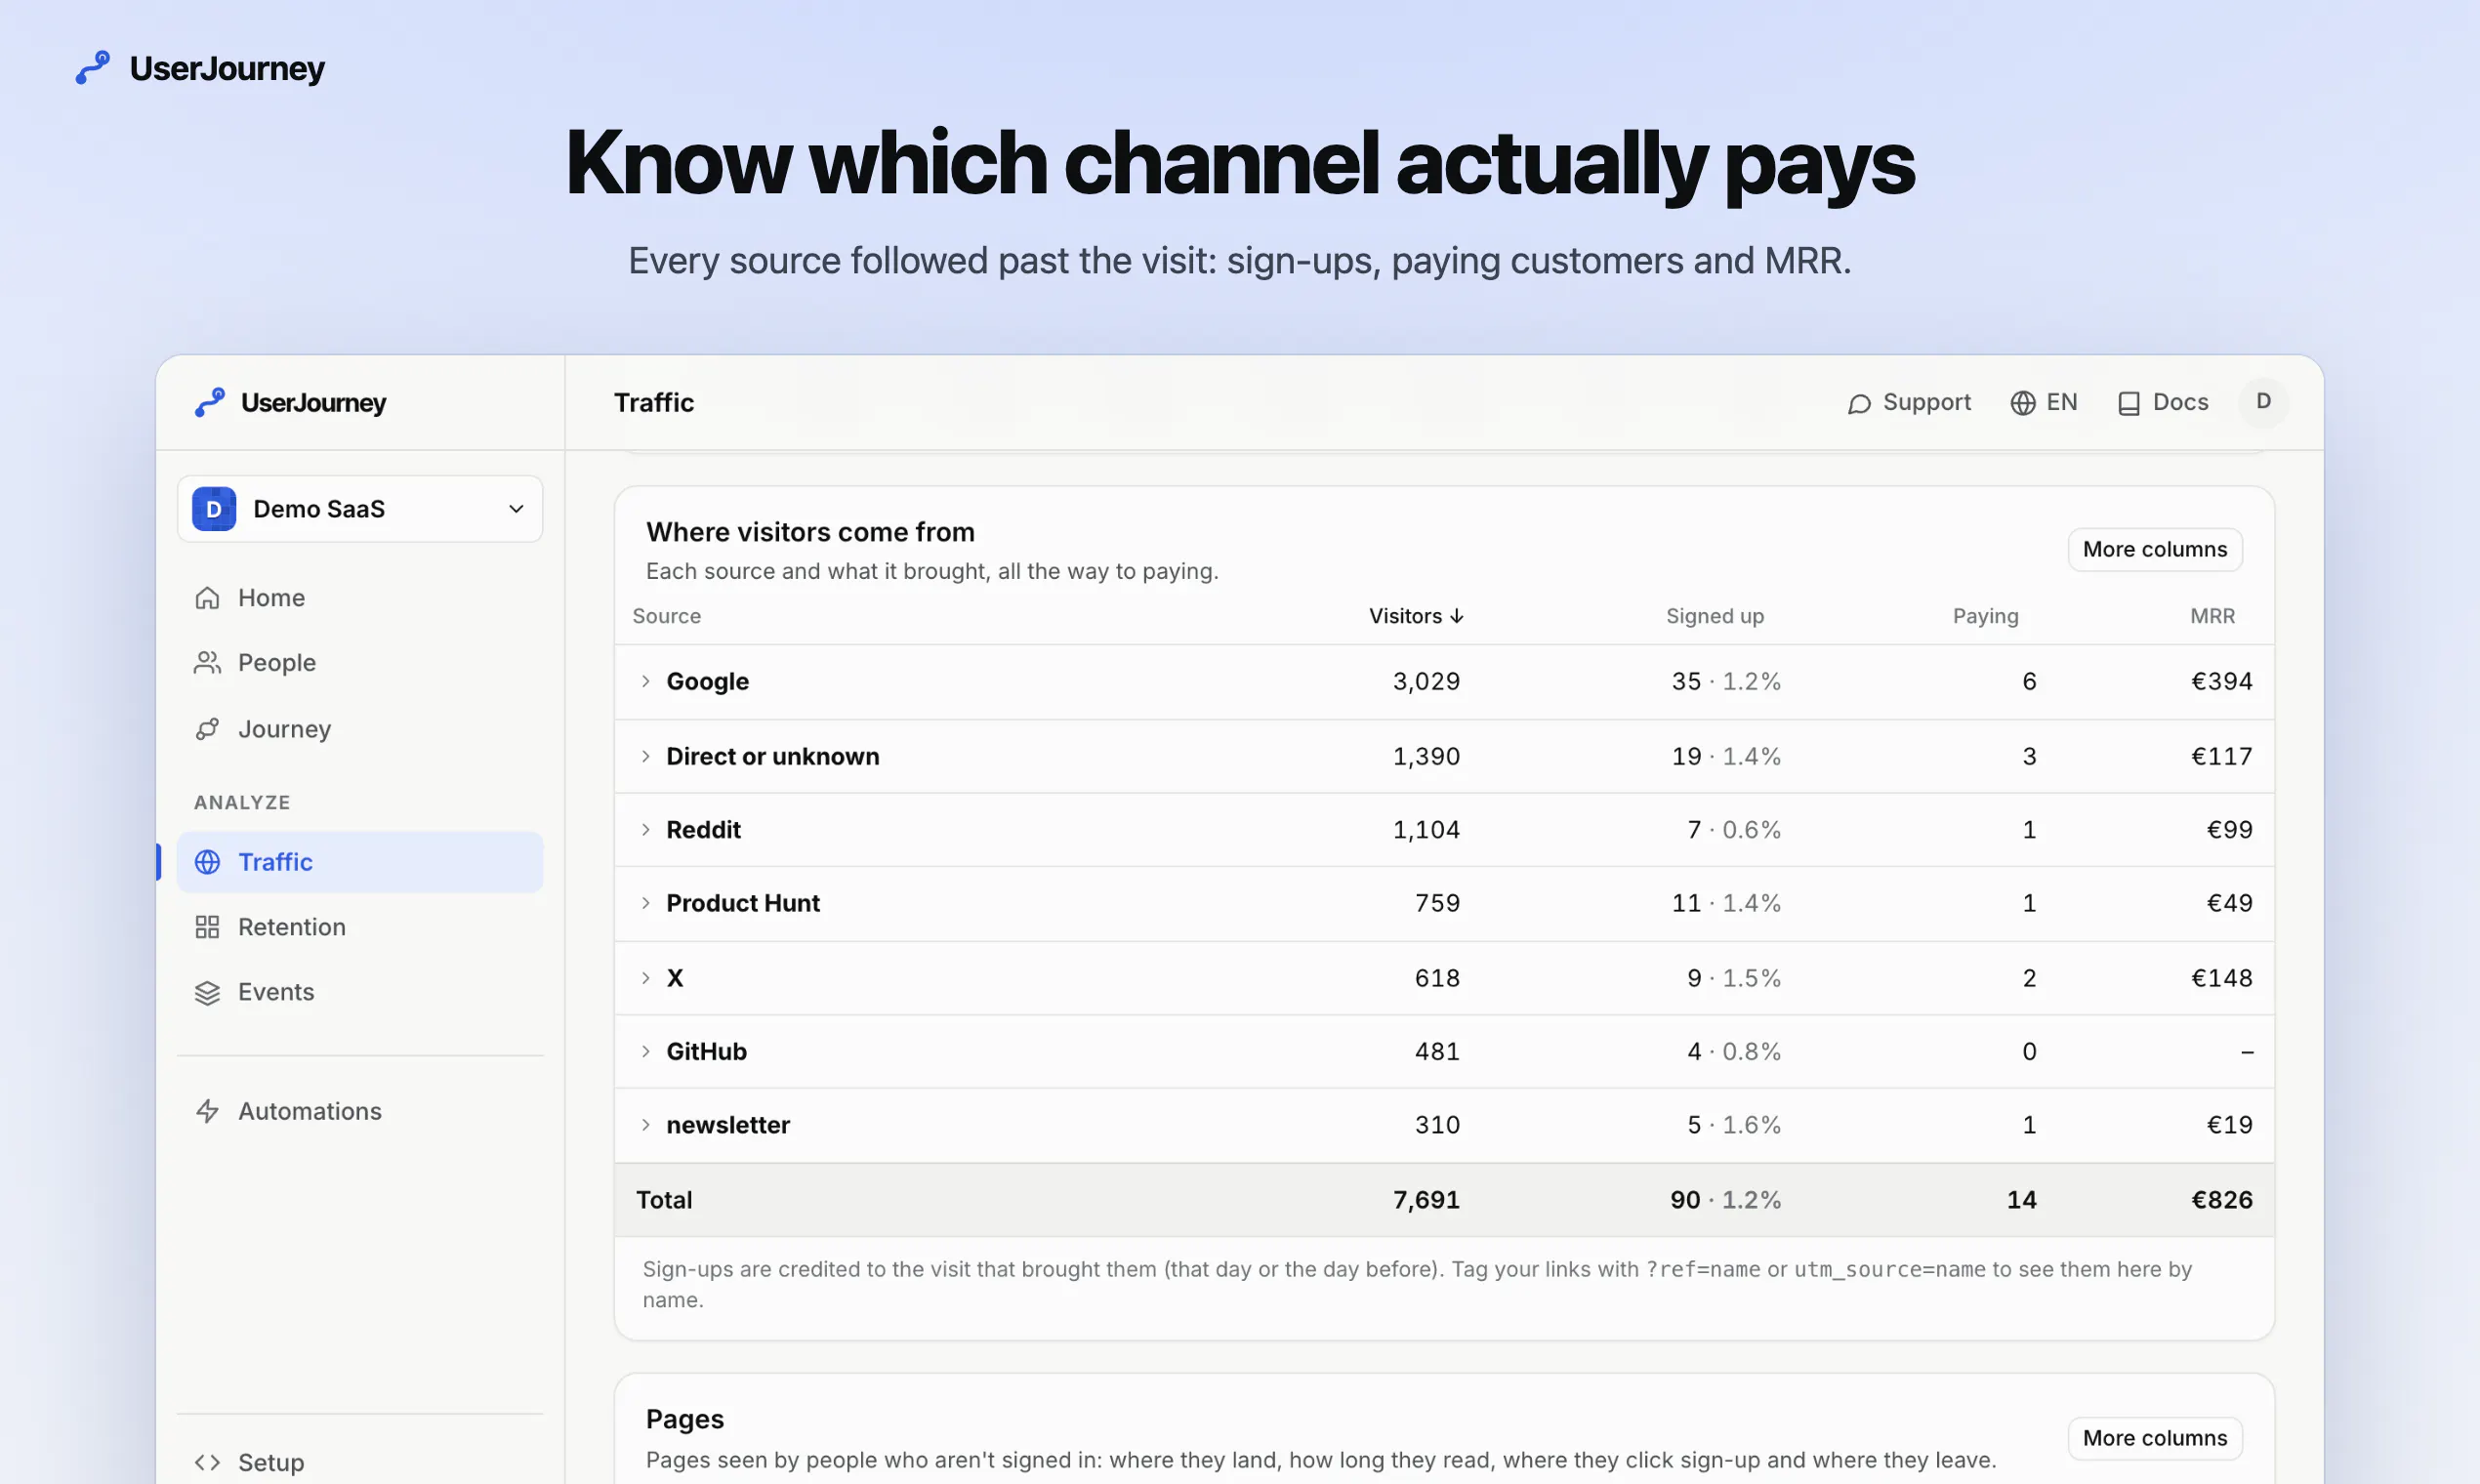Click More columns in Where visitors come from
This screenshot has height=1484, width=2480.
[2155, 549]
